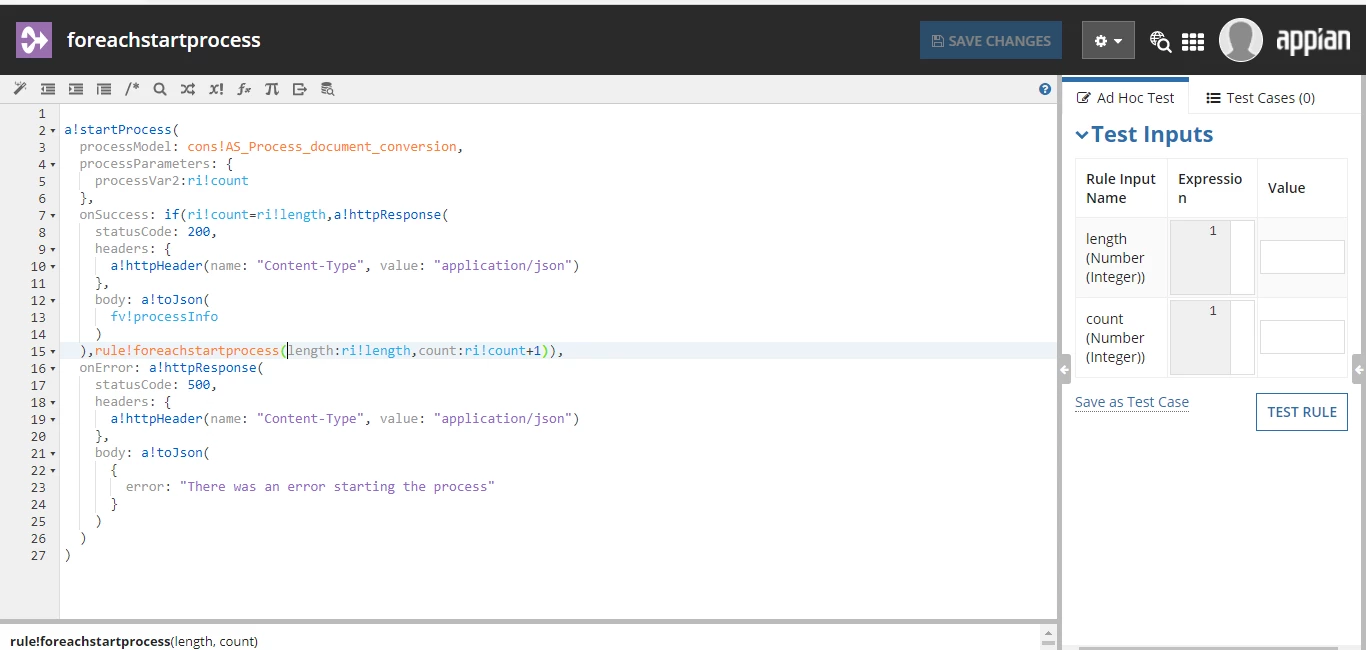Click statusCode: 500 on line 17
This screenshot has width=1366, height=650.
point(156,385)
